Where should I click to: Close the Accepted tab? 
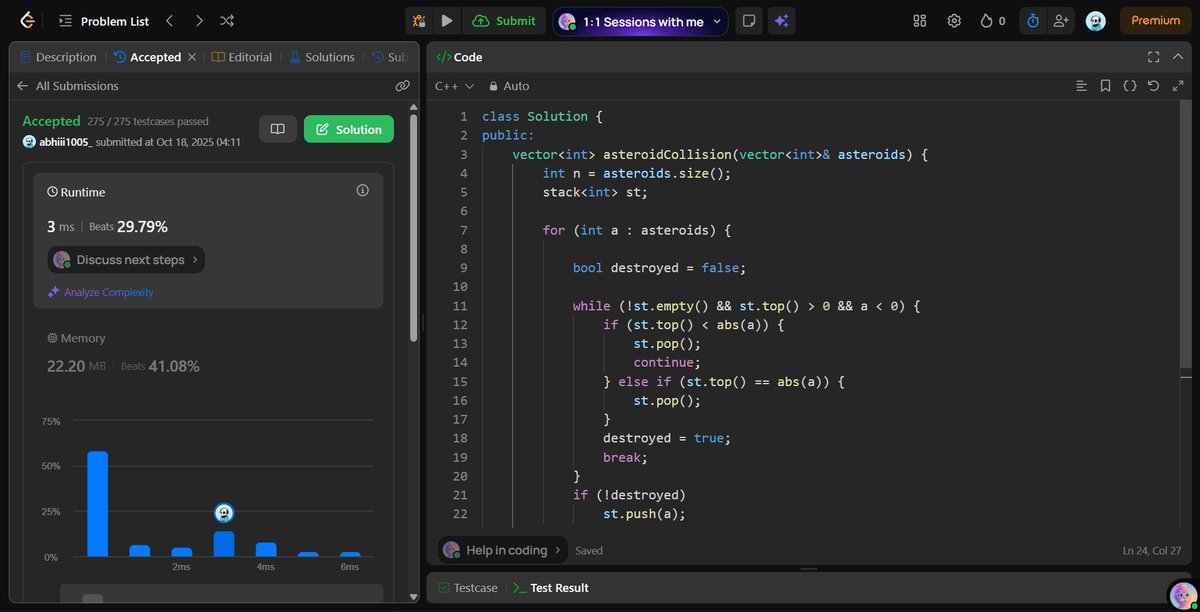tap(192, 57)
